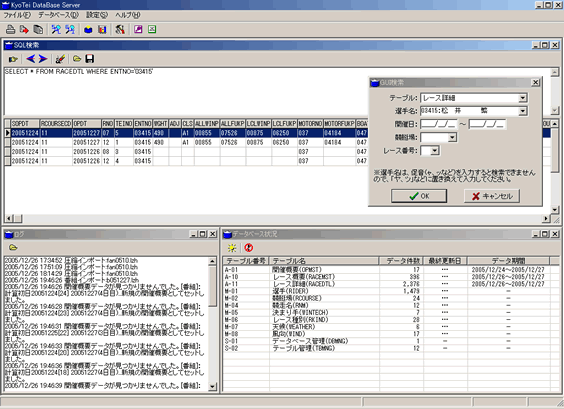
Task: Select the 開催概要(OPMST) row
Action: click(x=391, y=270)
